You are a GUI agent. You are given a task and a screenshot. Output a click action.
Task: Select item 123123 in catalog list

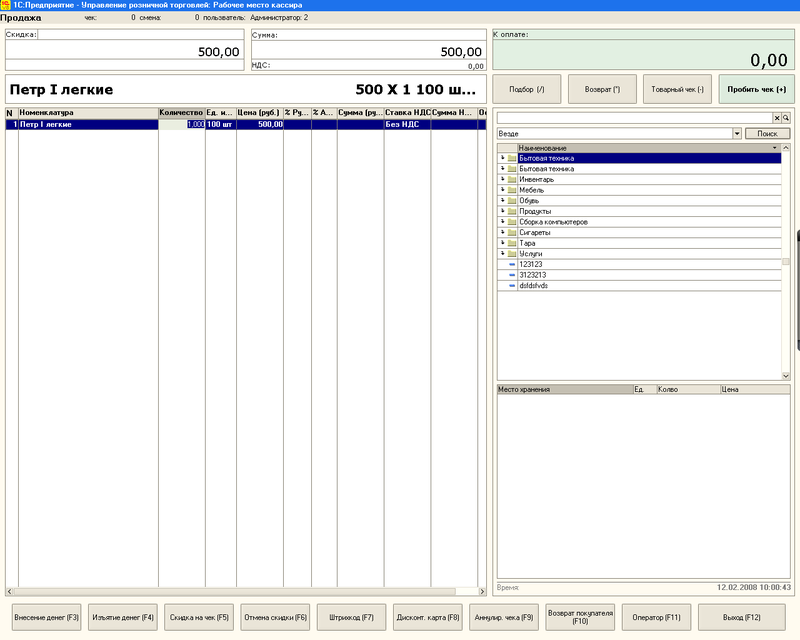(639, 264)
